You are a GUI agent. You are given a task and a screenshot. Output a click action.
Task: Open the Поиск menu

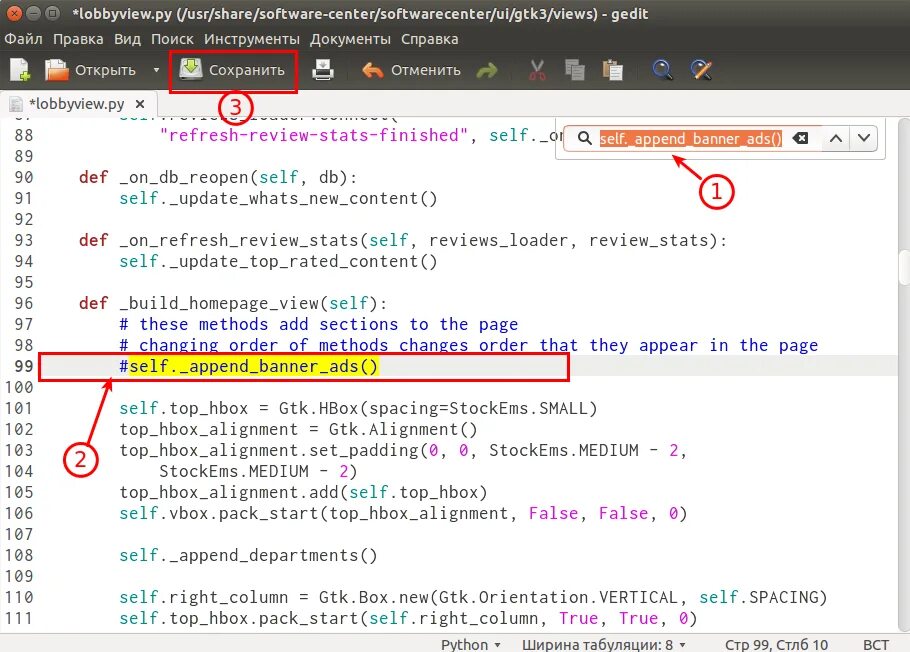[x=172, y=39]
